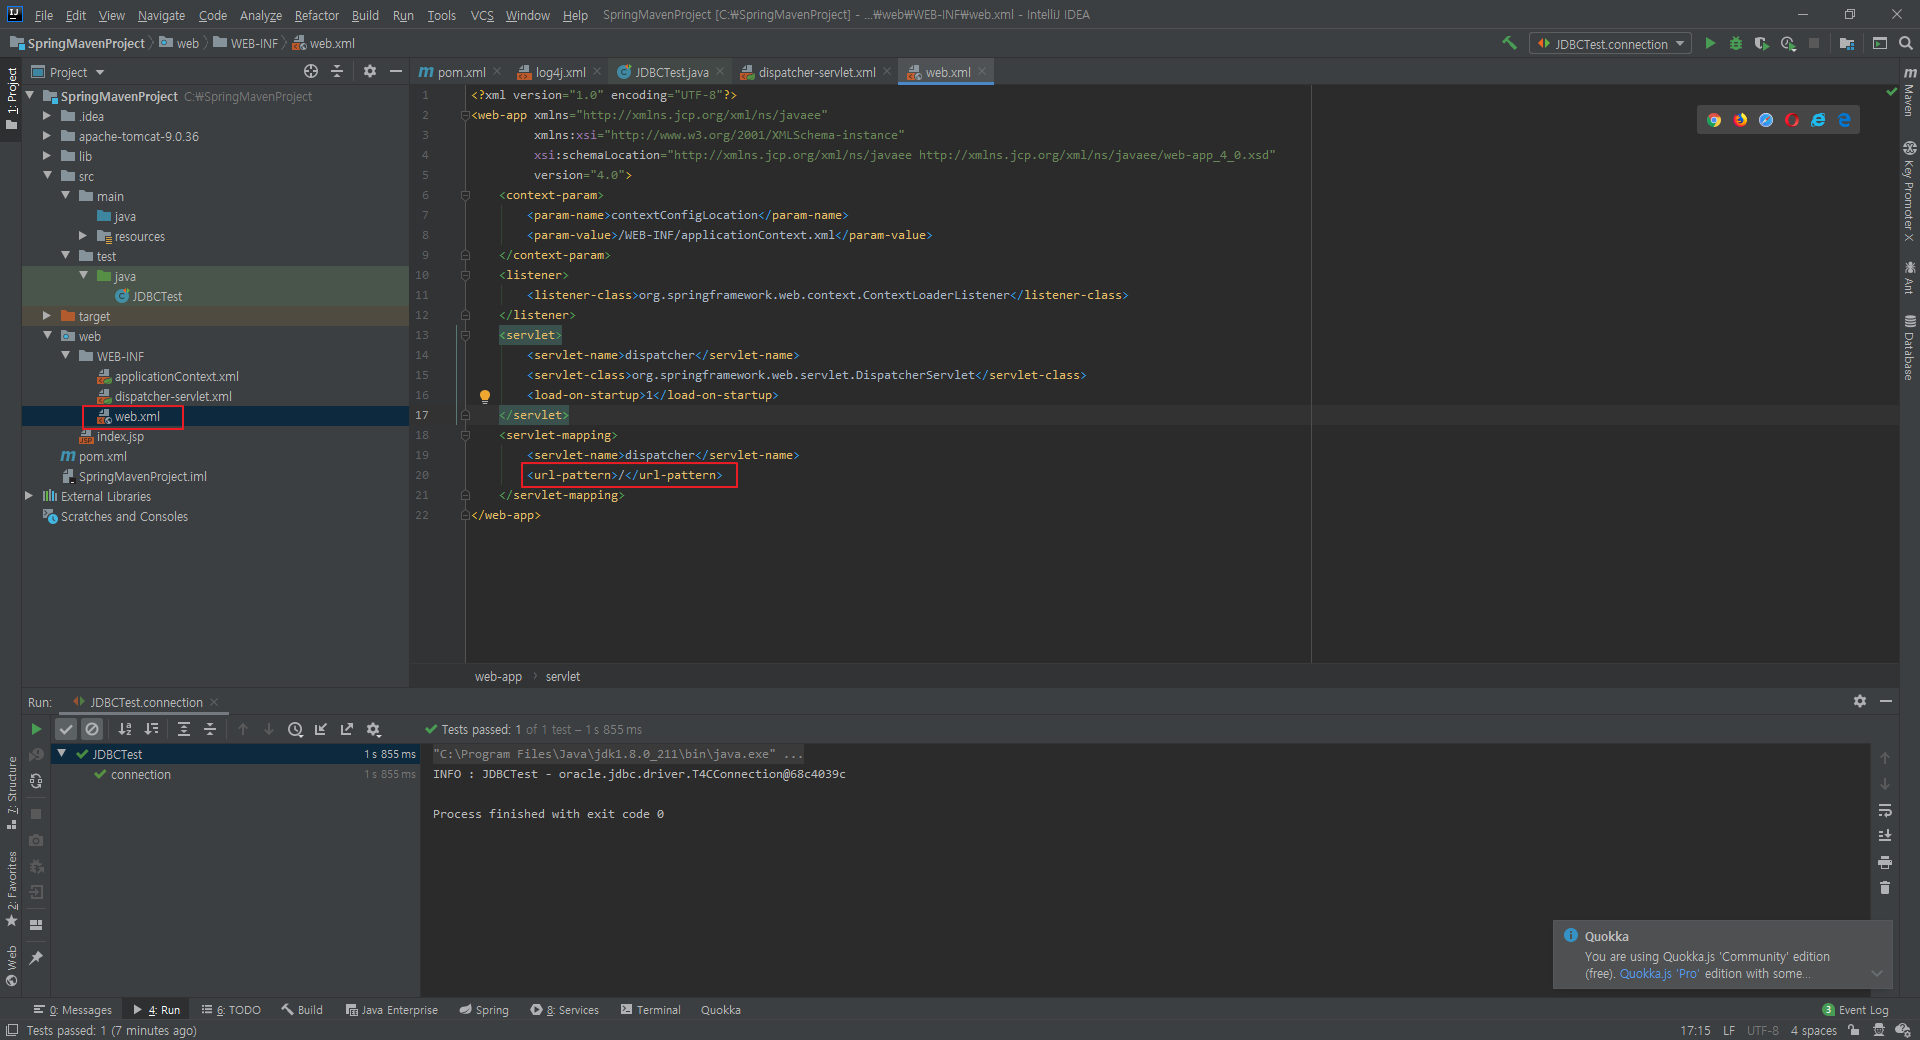Switch to the JDBCTest.java editor tab
1920x1040 pixels.
pos(671,72)
